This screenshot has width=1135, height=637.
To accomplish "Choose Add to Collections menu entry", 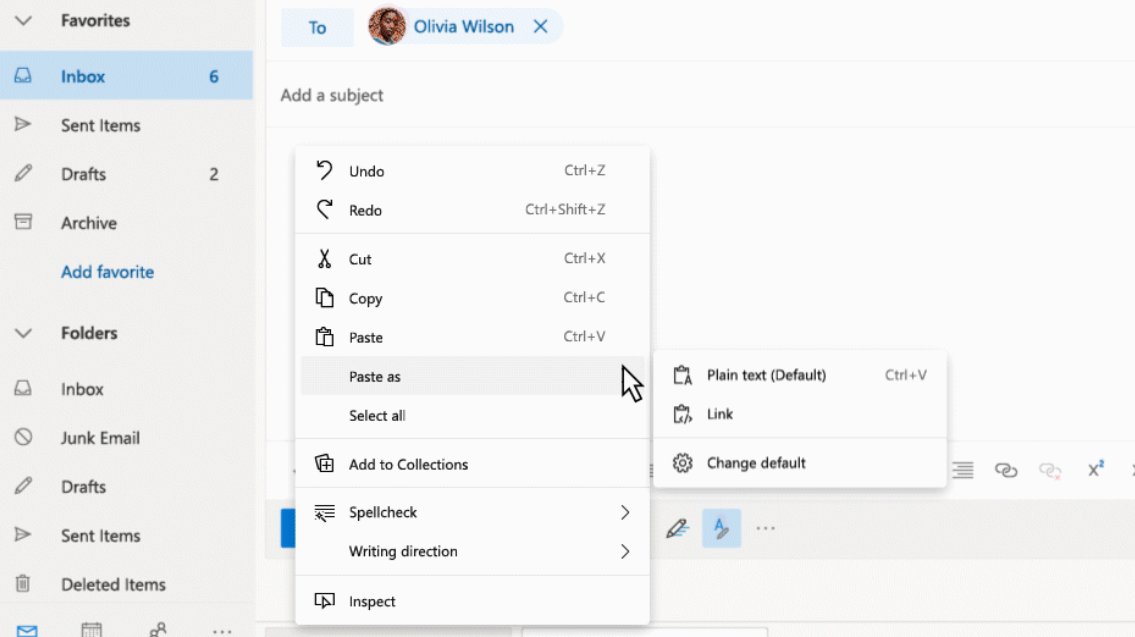I will [408, 464].
